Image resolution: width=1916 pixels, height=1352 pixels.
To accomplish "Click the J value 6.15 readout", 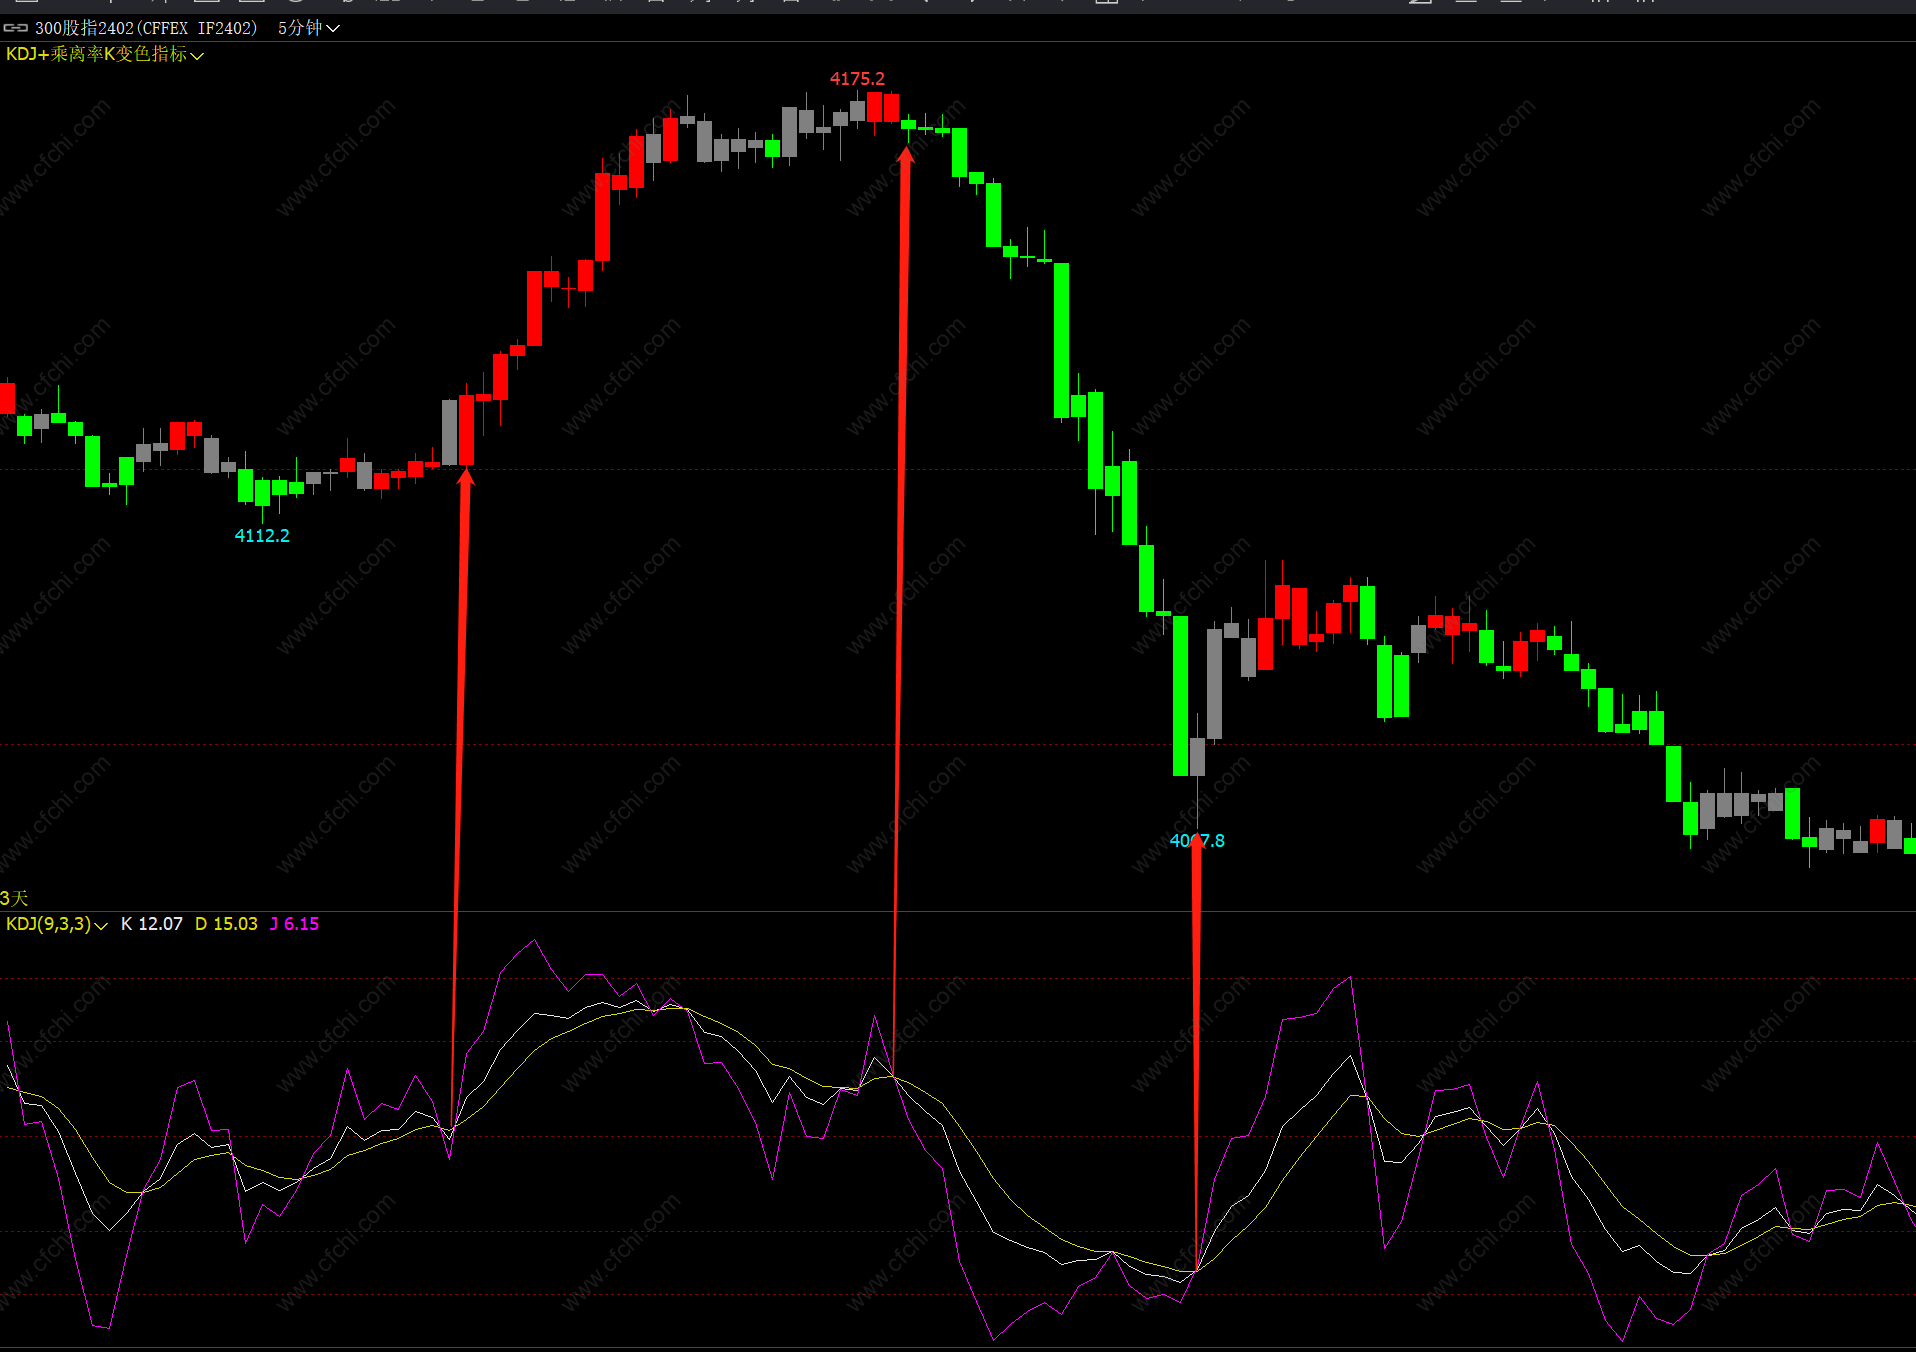I will tap(294, 924).
